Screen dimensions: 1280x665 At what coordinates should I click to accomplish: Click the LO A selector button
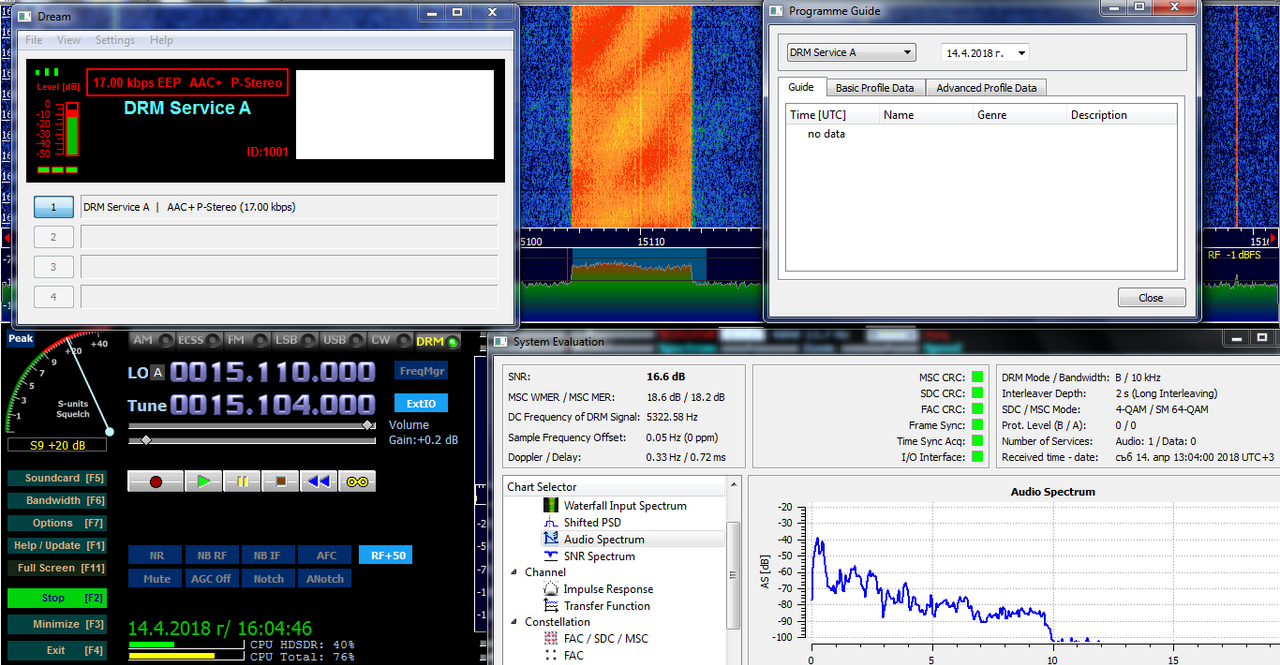tap(157, 373)
